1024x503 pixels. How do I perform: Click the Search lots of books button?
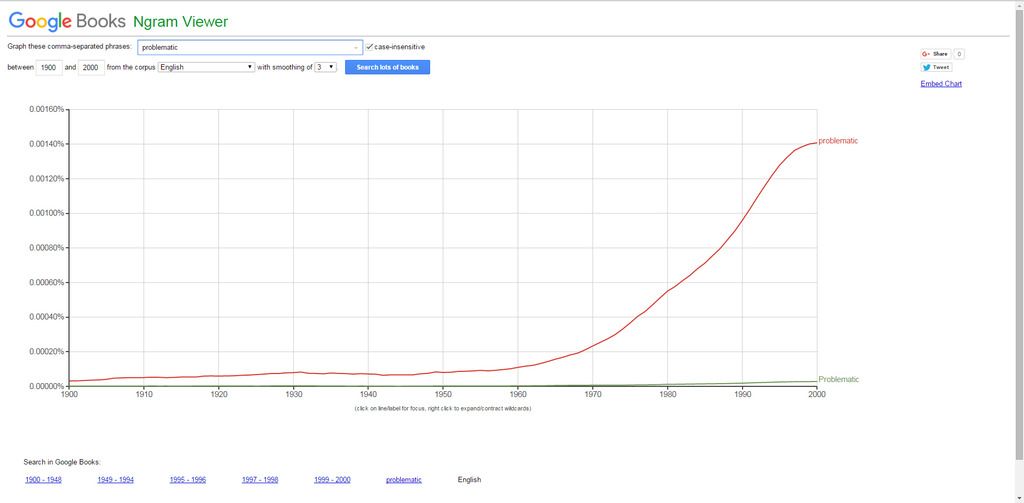pyautogui.click(x=387, y=67)
